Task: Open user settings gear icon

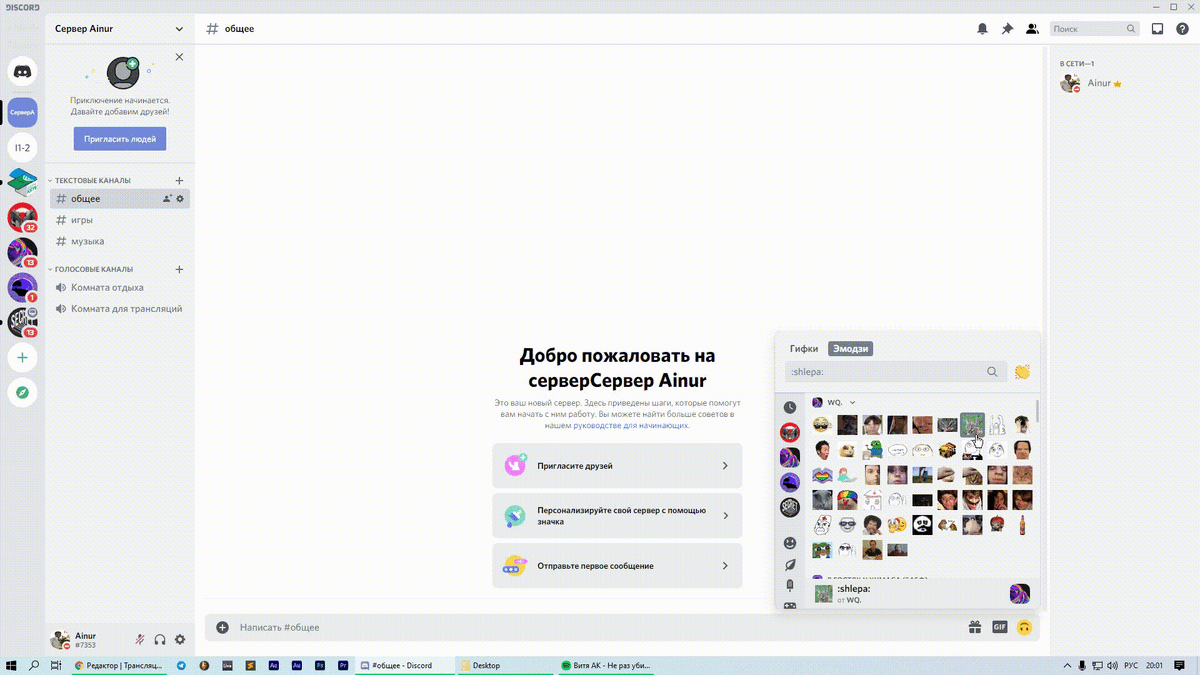Action: 180,640
